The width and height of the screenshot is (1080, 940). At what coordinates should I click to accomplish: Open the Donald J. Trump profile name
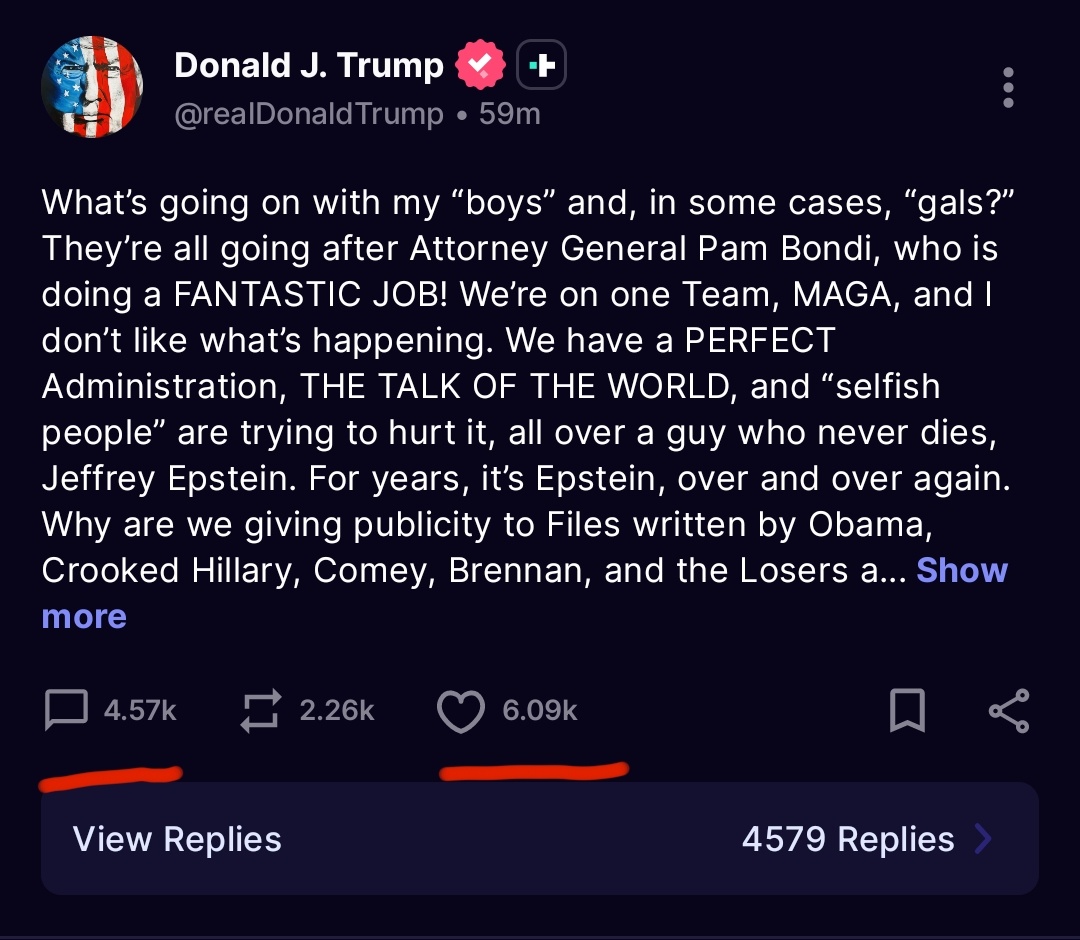(x=309, y=65)
